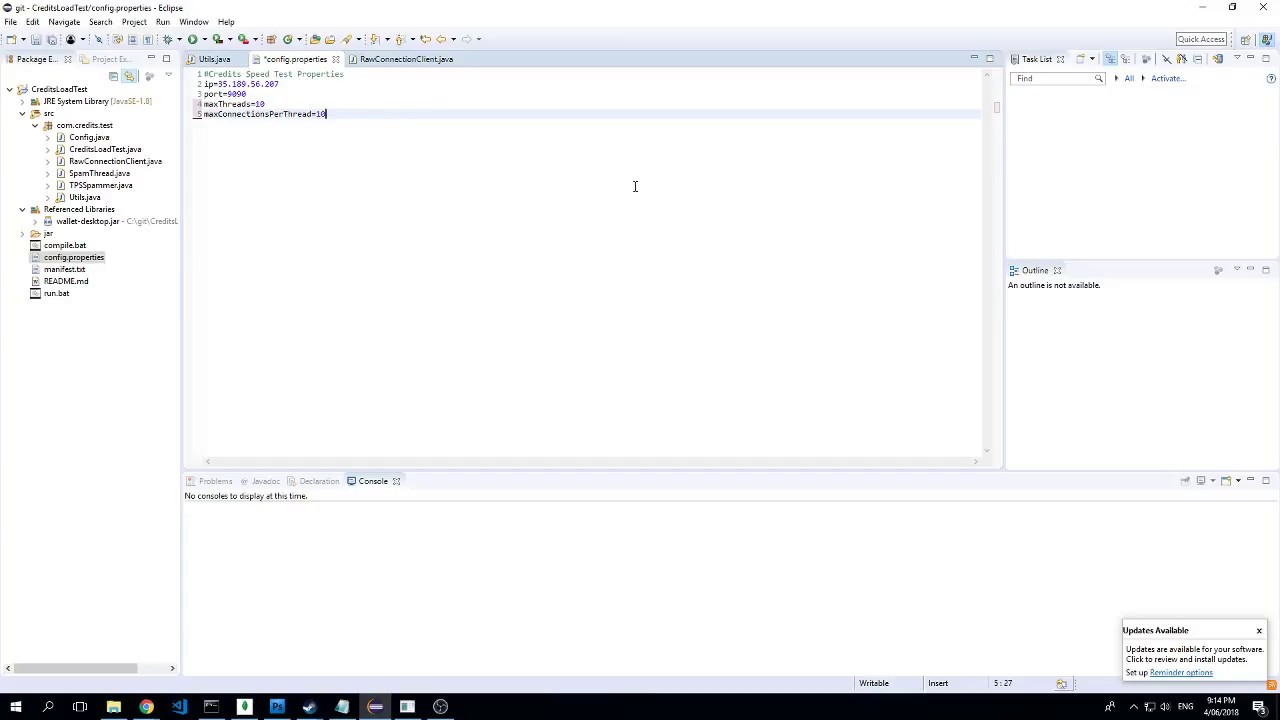Close the config.properties editor tab
The width and height of the screenshot is (1280, 720).
pyautogui.click(x=336, y=59)
